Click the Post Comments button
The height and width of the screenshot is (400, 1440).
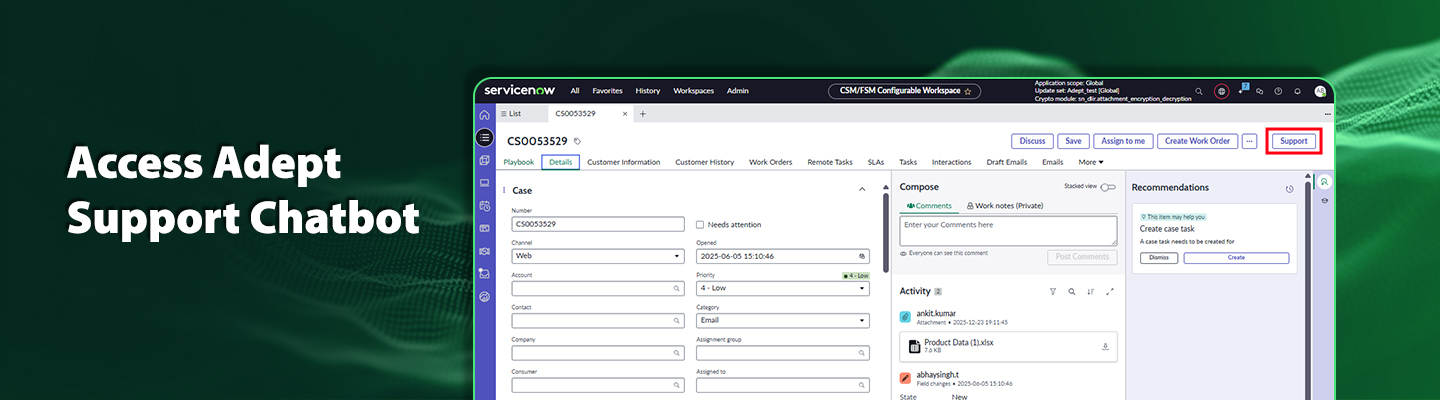coord(1082,257)
